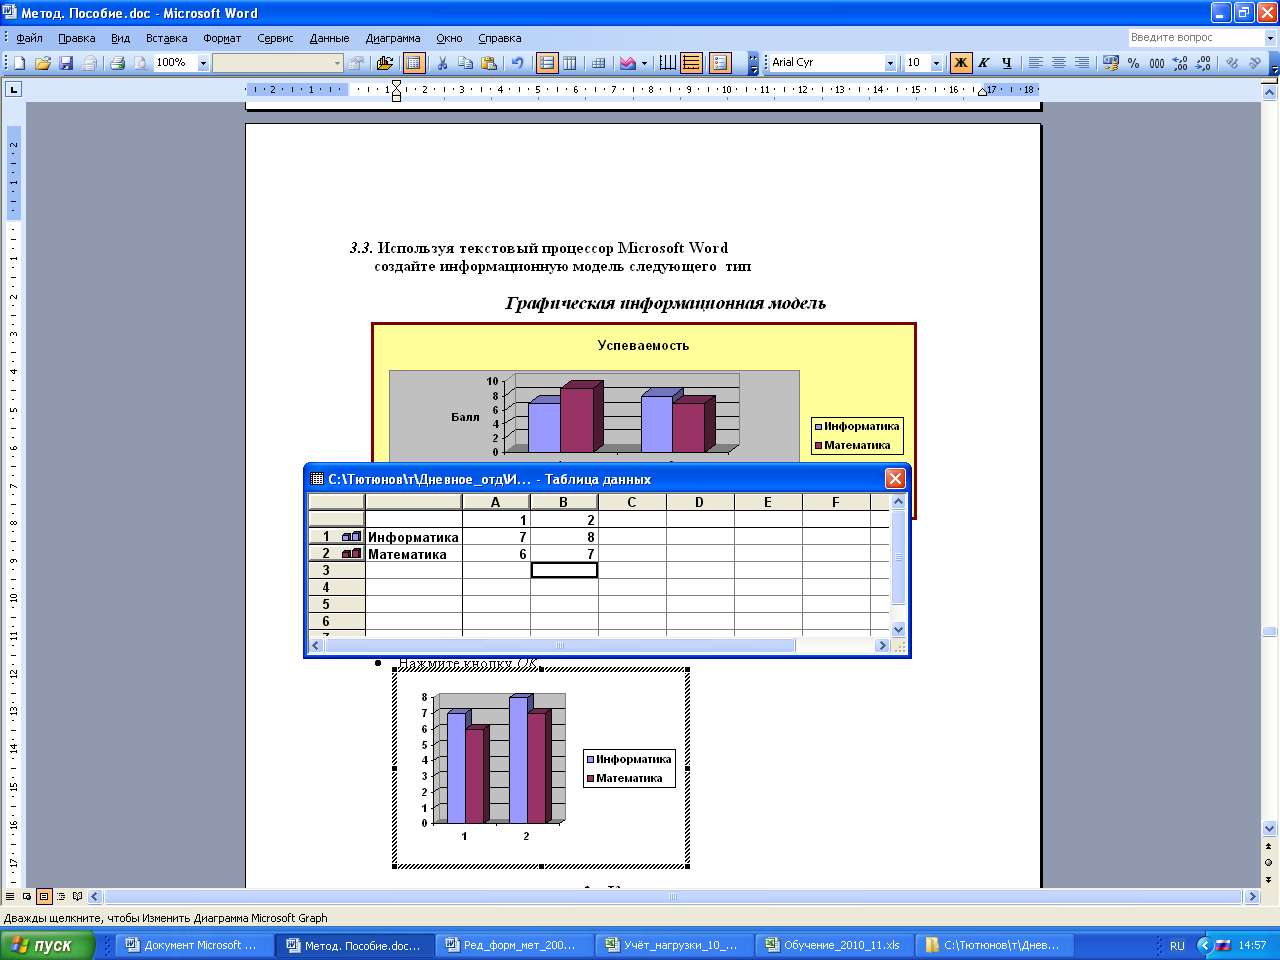Toggle underline Ч formatting
The height and width of the screenshot is (960, 1280).
pos(1007,63)
